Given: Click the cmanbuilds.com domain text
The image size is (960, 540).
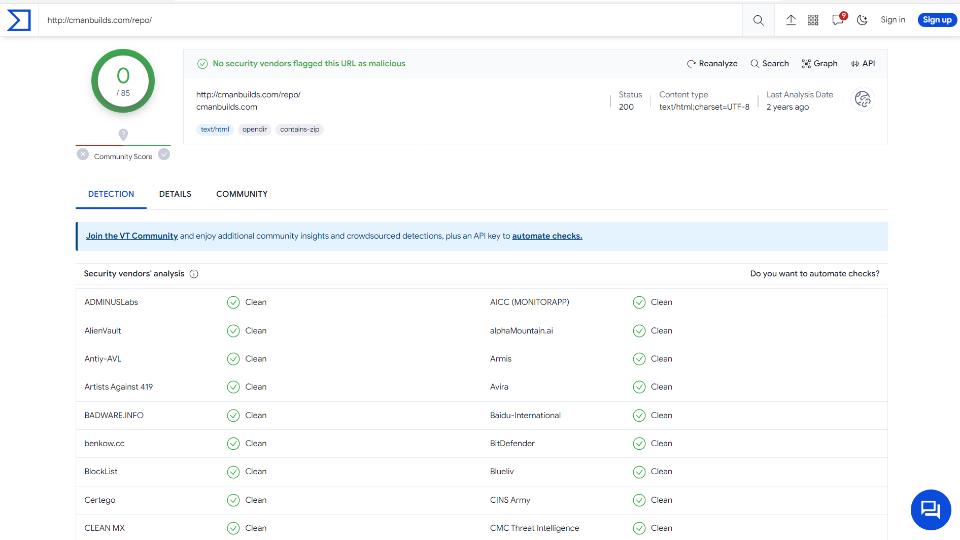Looking at the screenshot, I should click(227, 107).
